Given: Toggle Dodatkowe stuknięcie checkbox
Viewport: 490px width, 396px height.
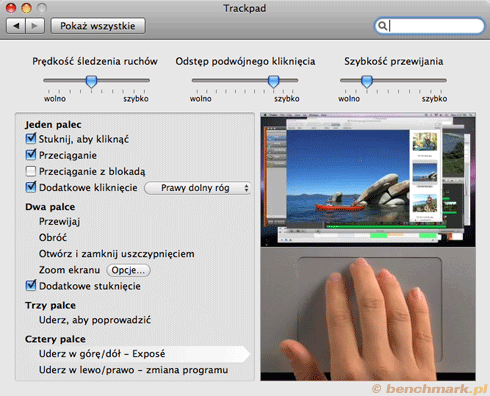Looking at the screenshot, I should pyautogui.click(x=31, y=286).
